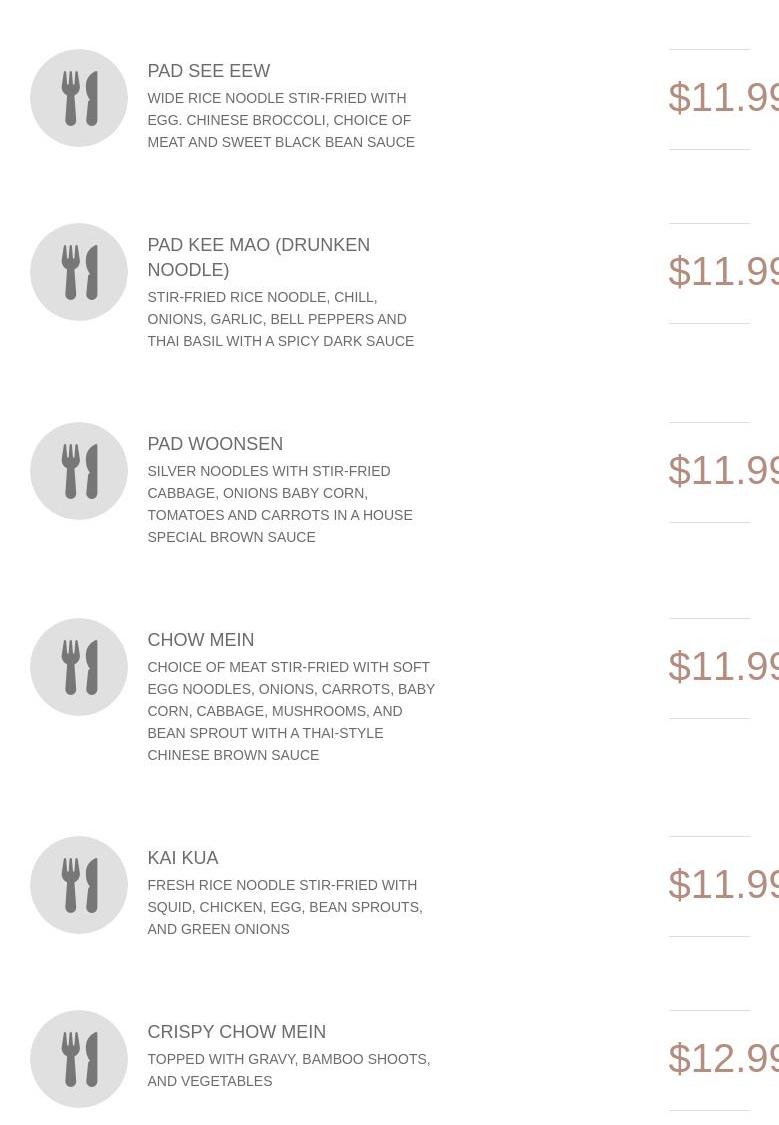Image resolution: width=779 pixels, height=1125 pixels.
Task: Click the $11.99 price for Pad See Eew
Action: point(723,98)
